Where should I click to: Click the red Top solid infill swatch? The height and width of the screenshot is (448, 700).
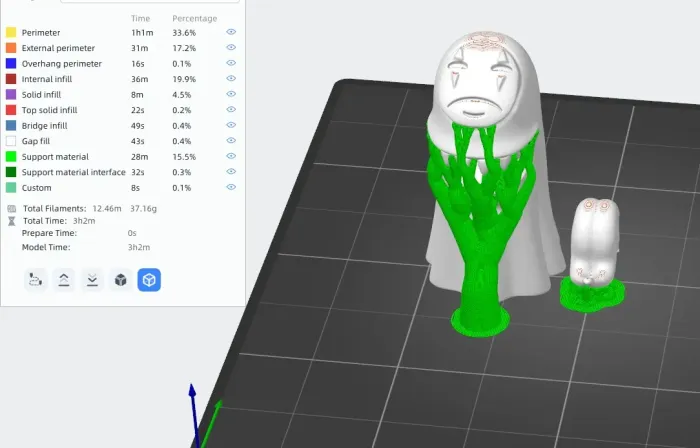point(11,110)
